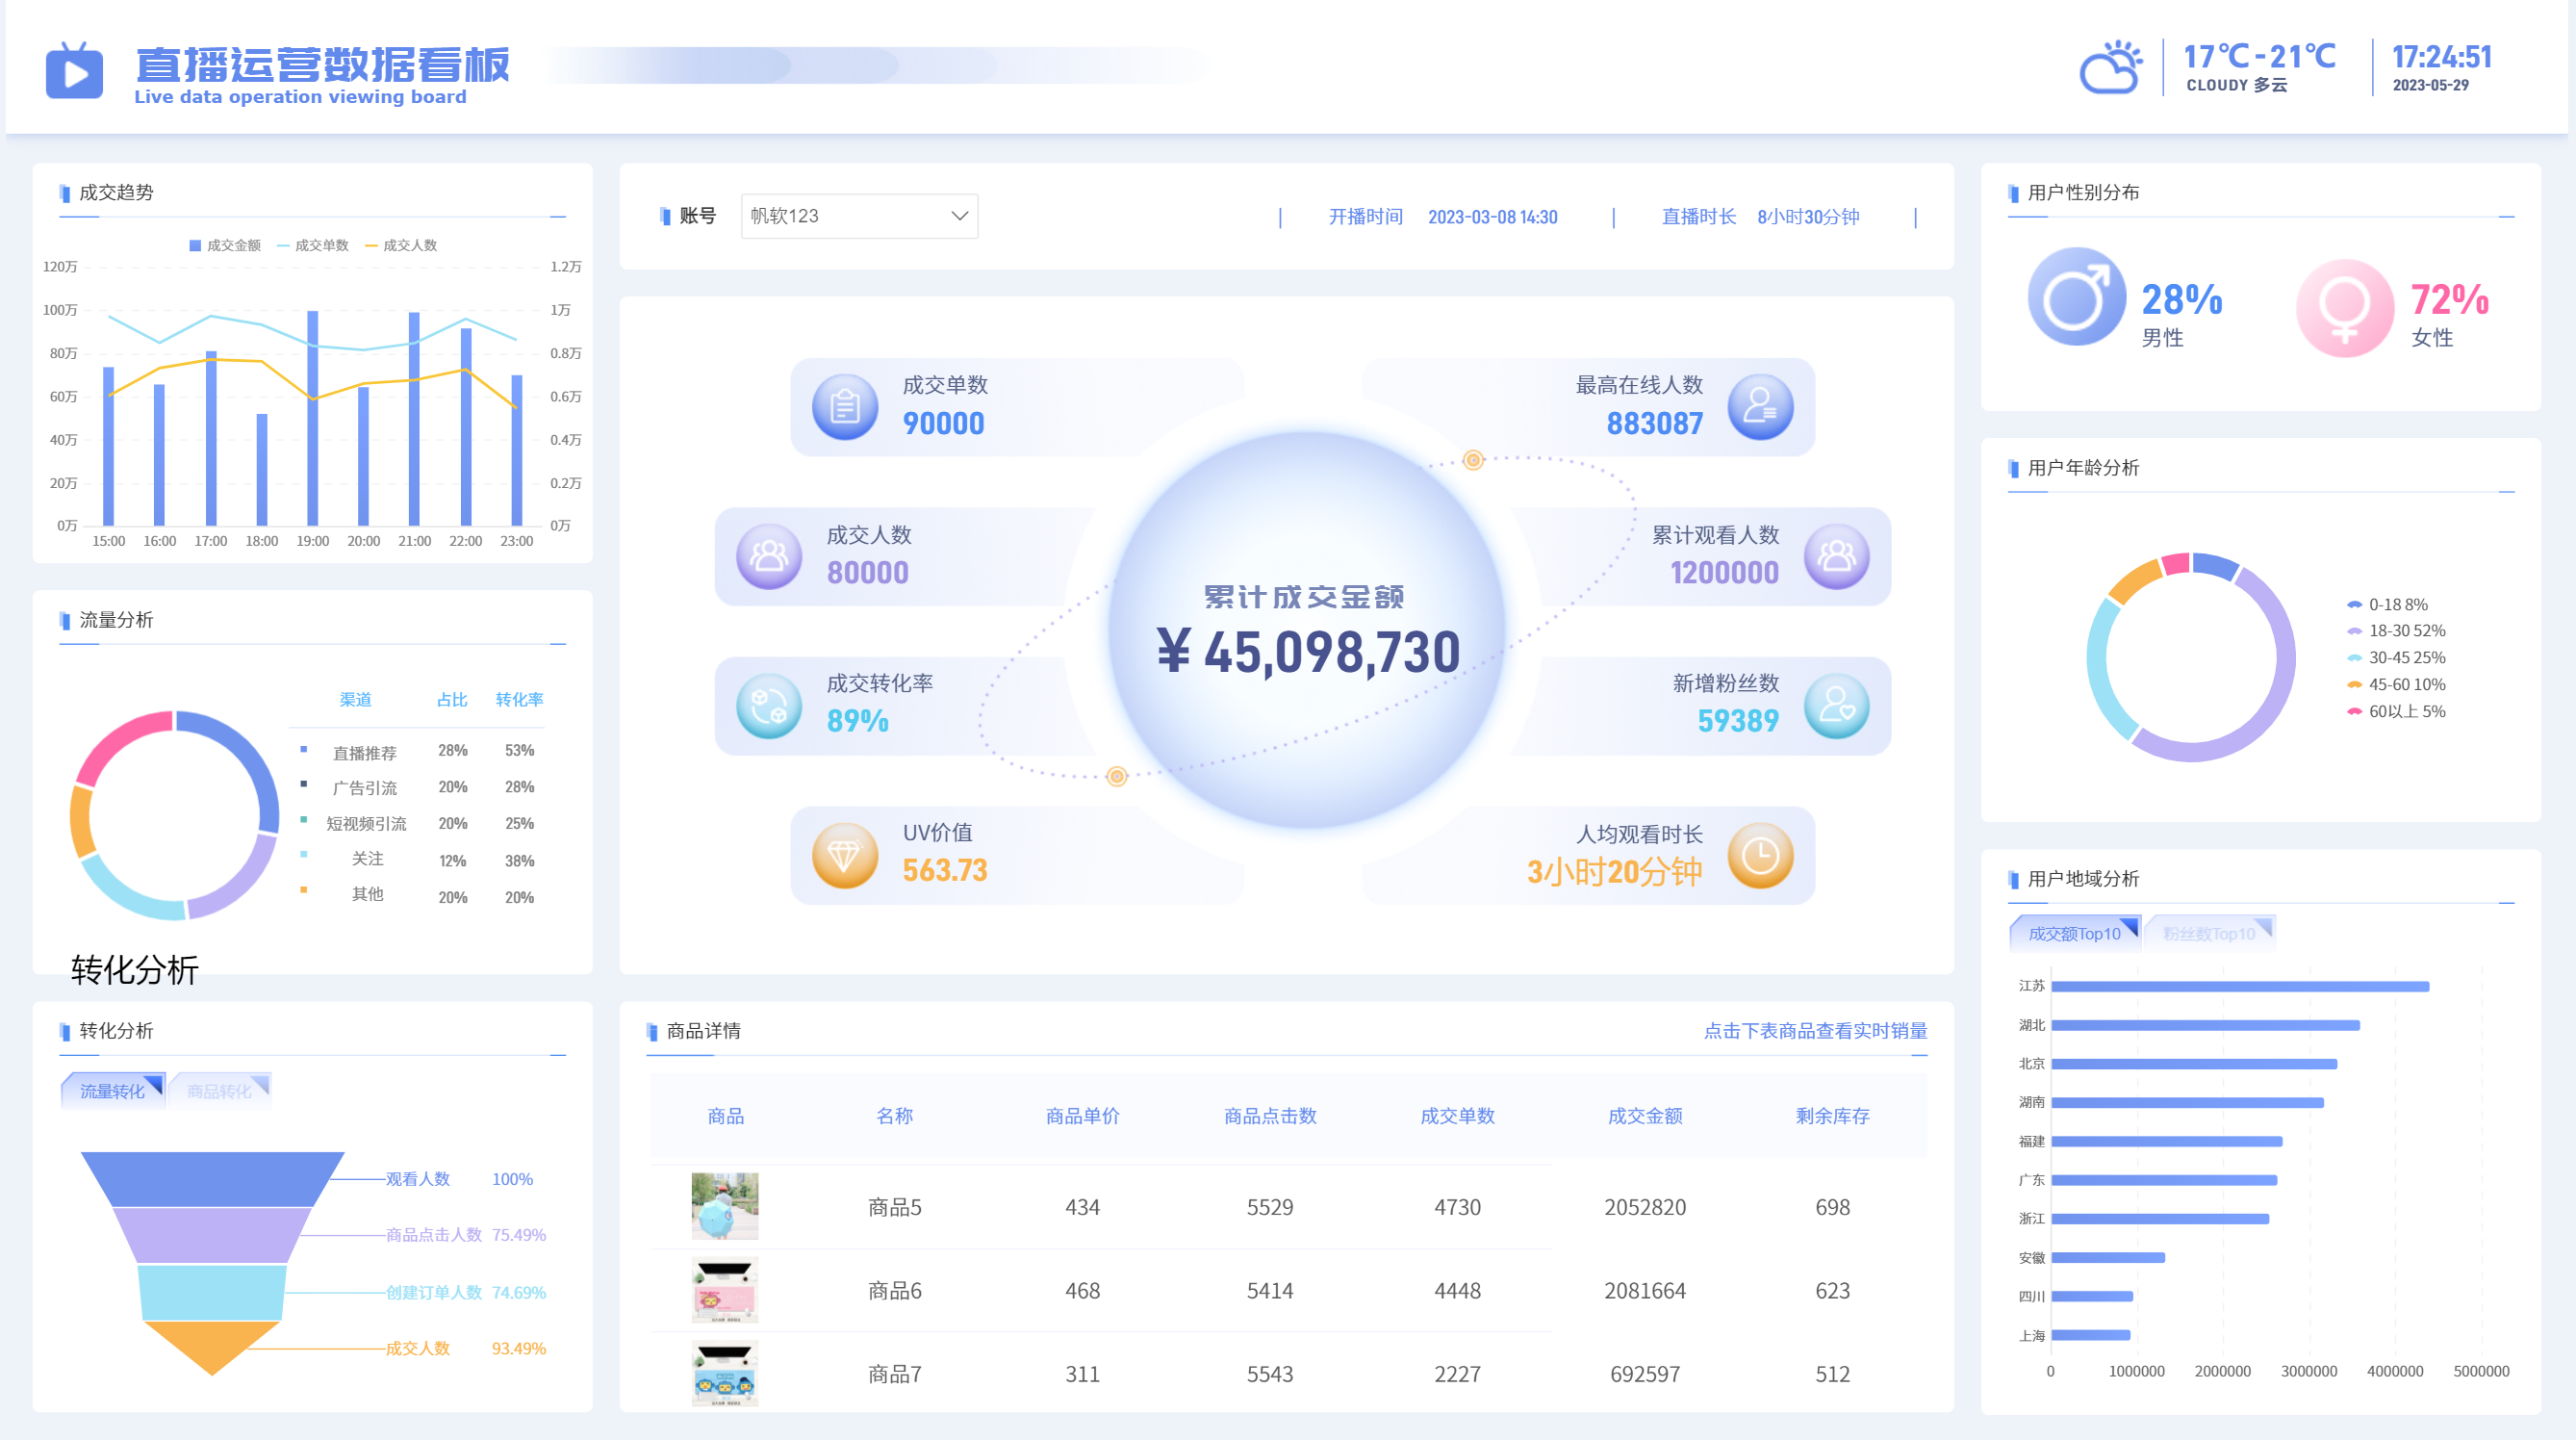Image resolution: width=2576 pixels, height=1440 pixels.
Task: Click the male gender symbol icon
Action: click(2076, 297)
